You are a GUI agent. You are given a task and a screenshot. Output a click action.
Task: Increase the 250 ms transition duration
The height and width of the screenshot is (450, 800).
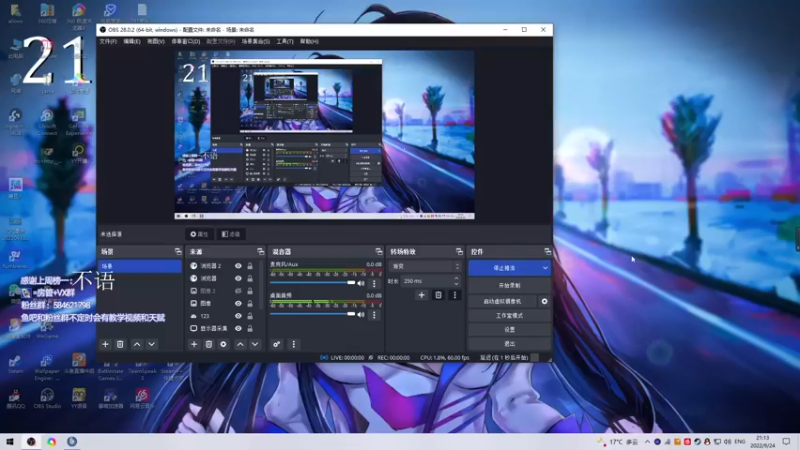tap(456, 279)
